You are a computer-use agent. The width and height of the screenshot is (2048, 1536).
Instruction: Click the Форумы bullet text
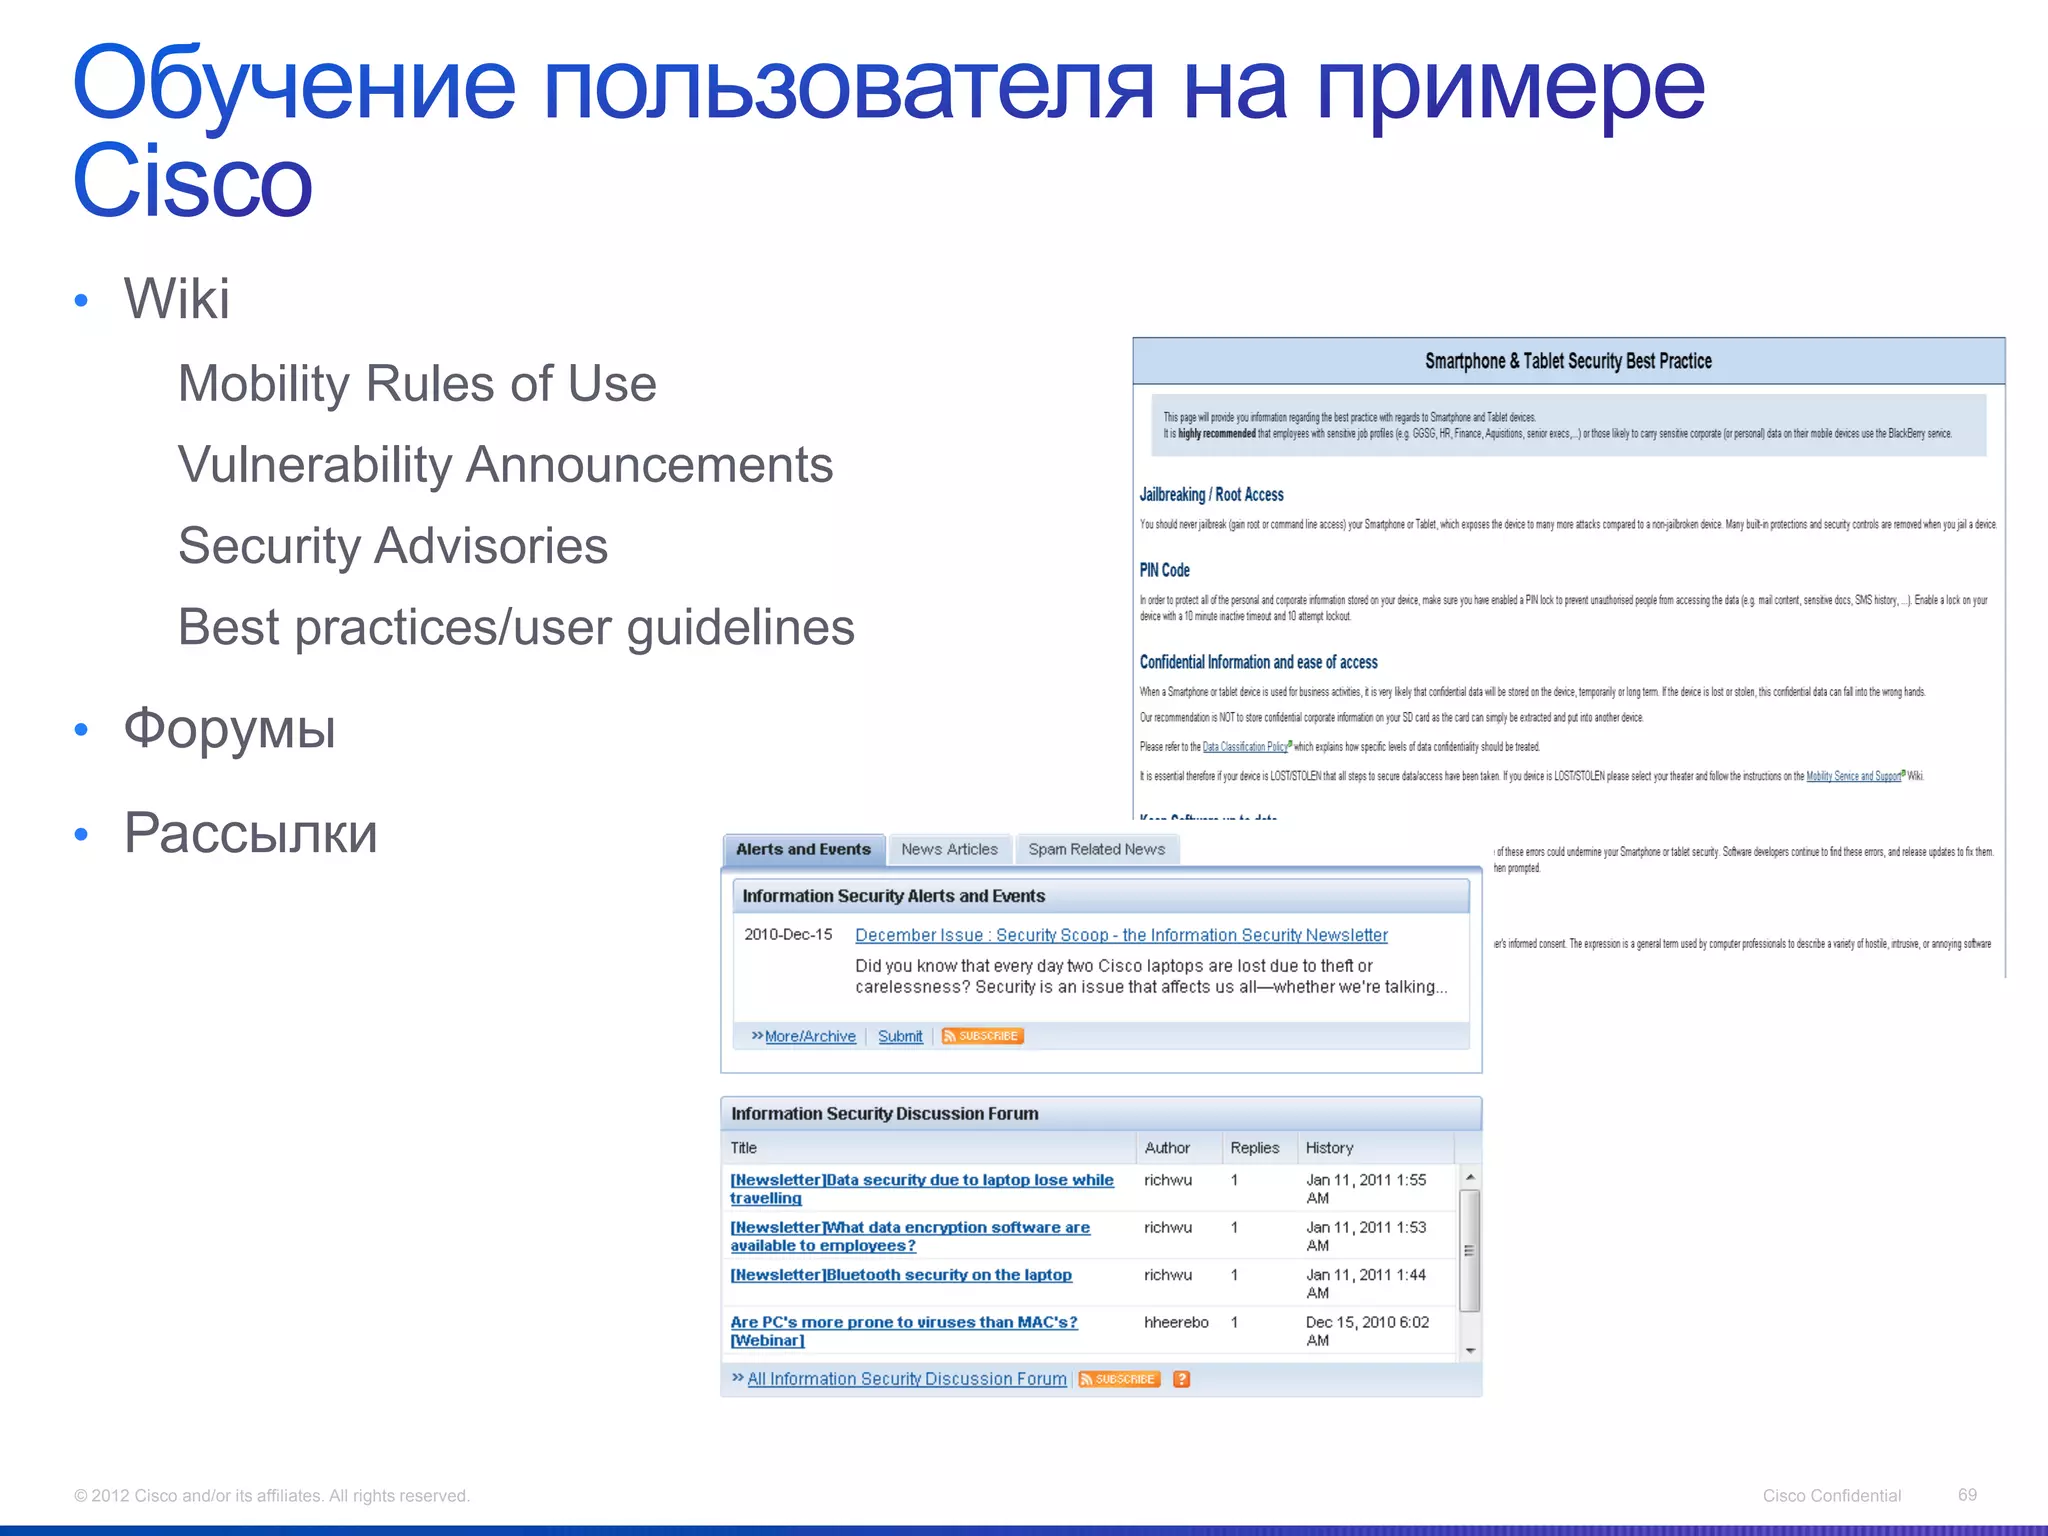point(229,729)
